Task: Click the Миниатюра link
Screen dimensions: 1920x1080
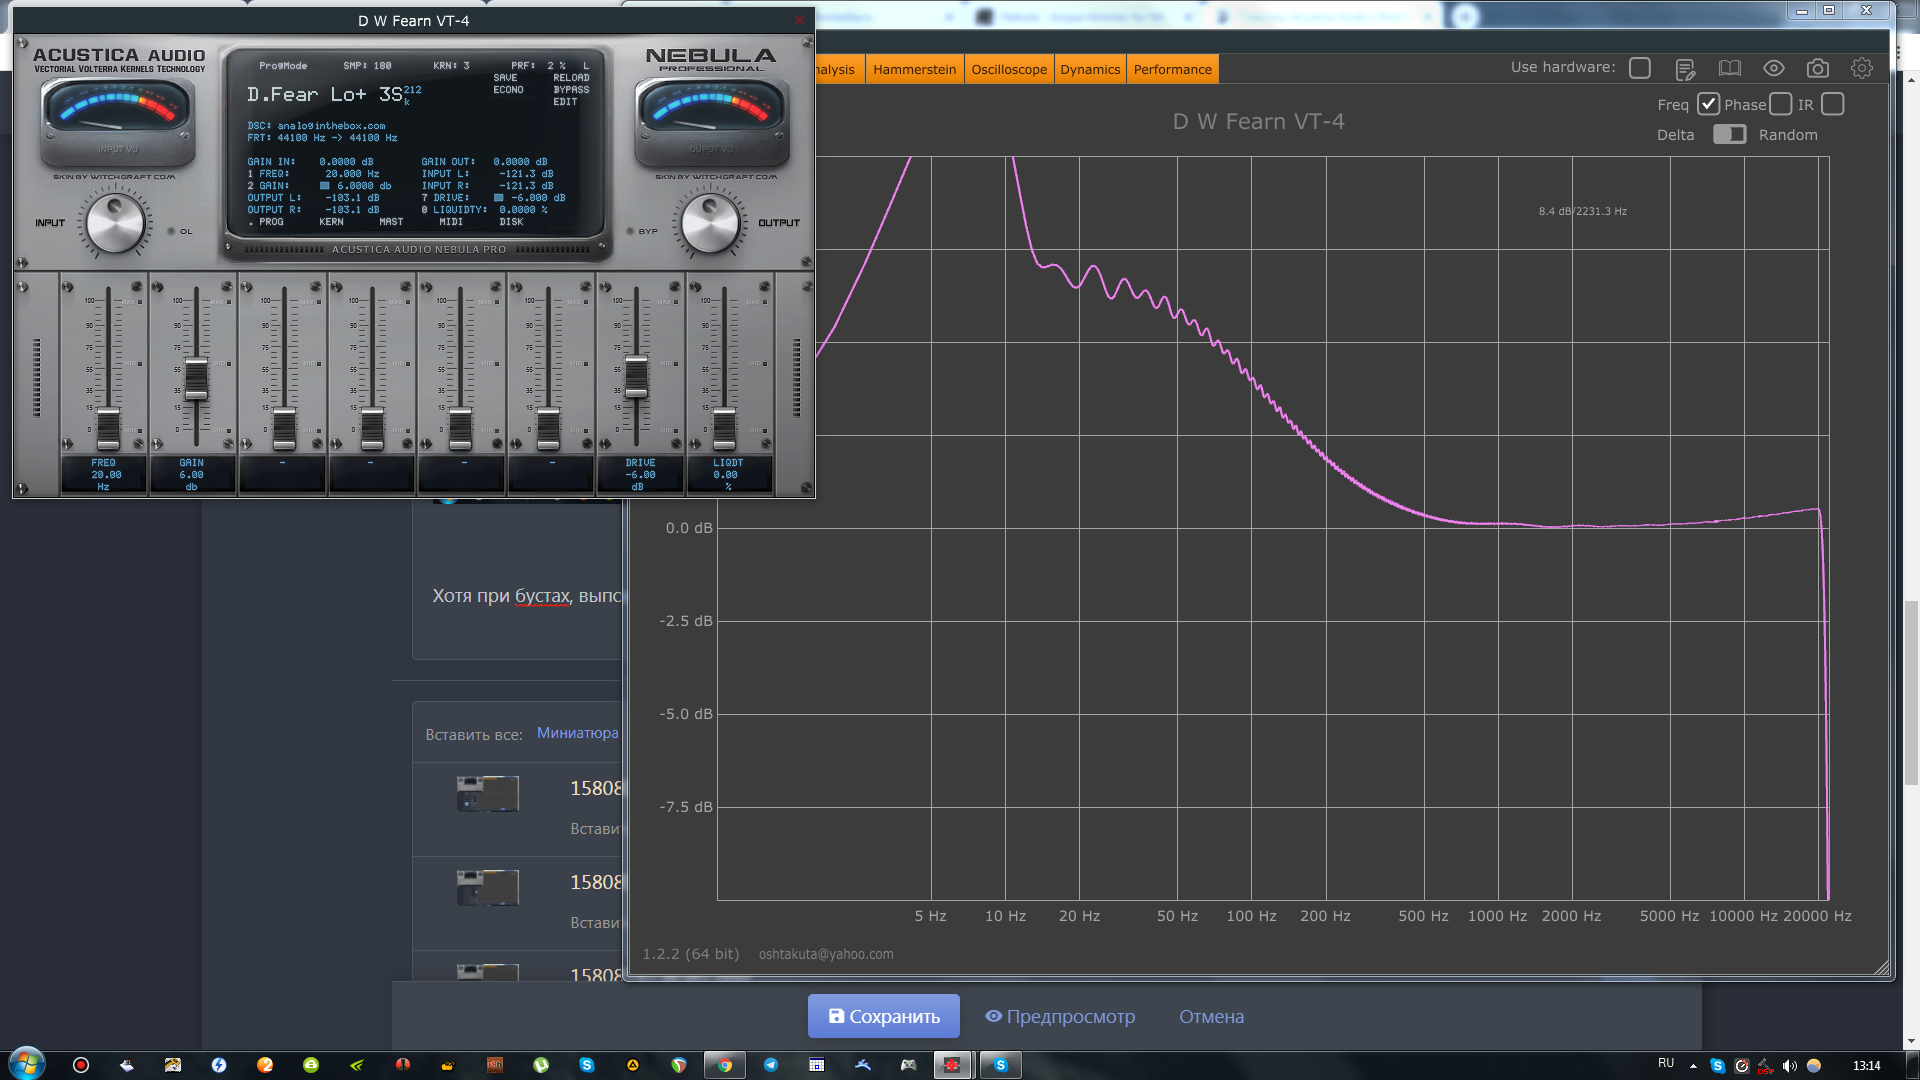Action: coord(578,733)
